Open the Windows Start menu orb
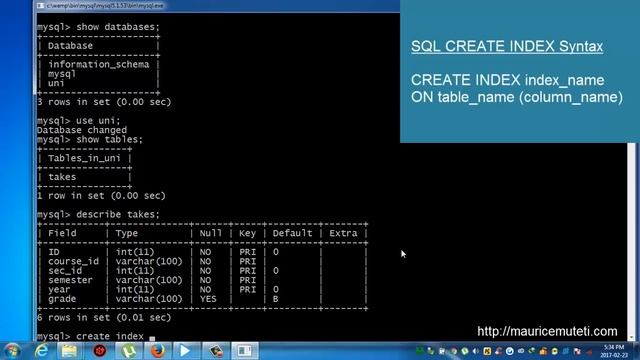Image resolution: width=640 pixels, height=360 pixels. click(12, 351)
